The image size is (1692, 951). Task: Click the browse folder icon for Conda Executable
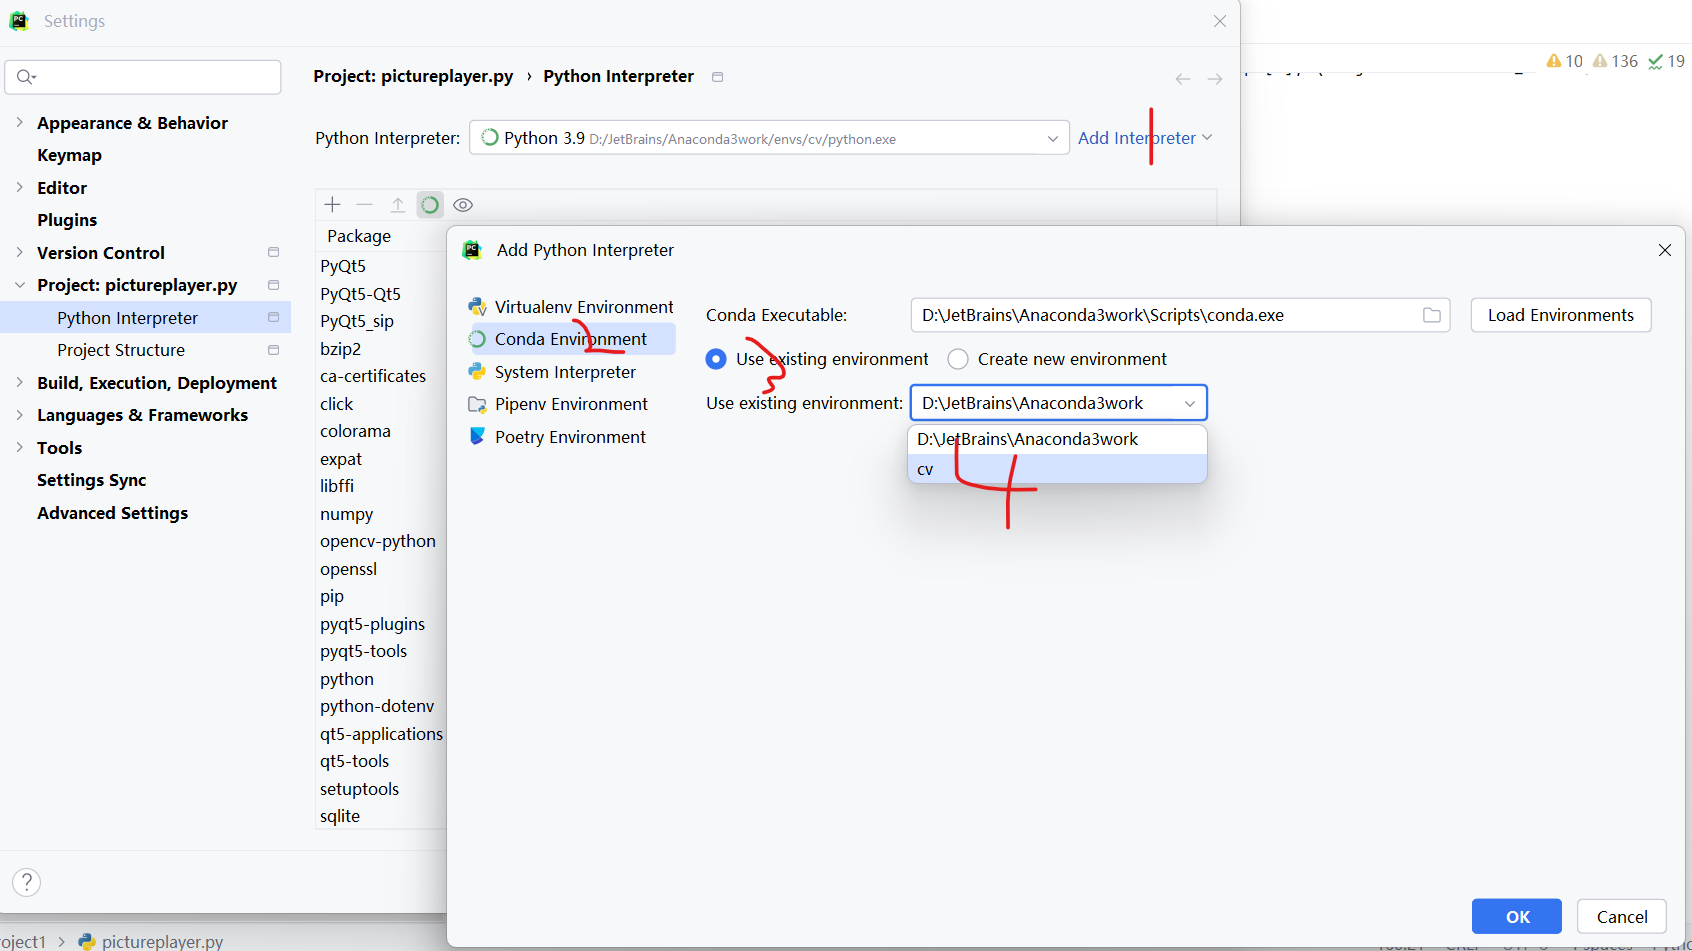pos(1432,315)
